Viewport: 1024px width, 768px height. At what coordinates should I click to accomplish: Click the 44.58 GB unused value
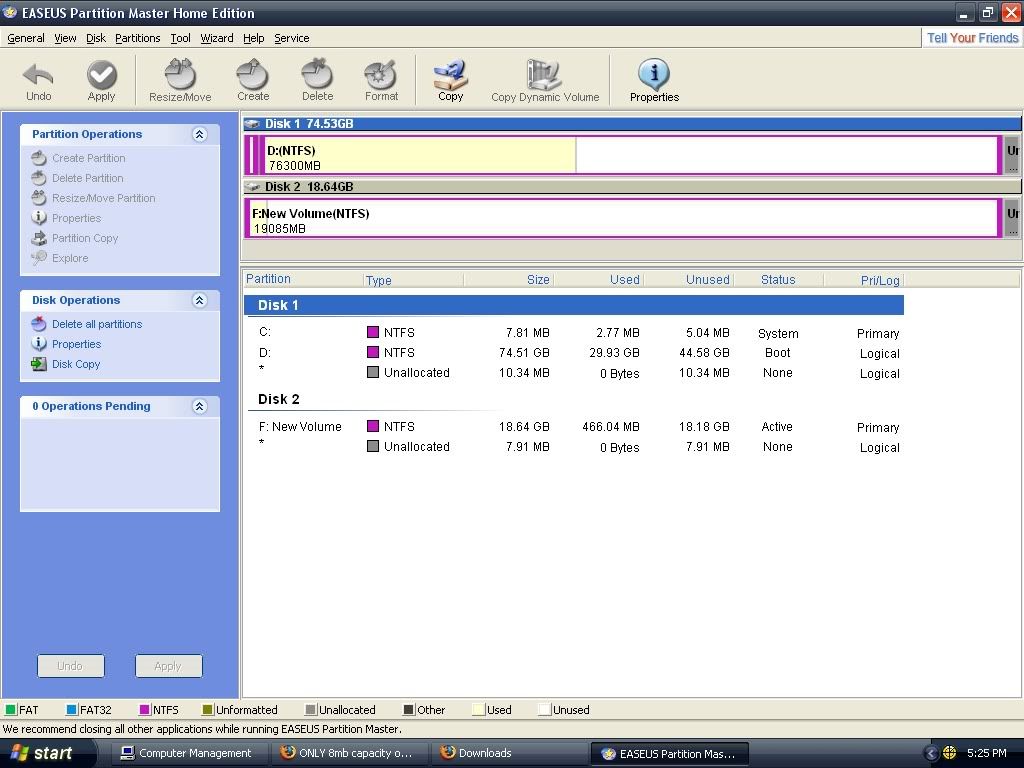(704, 353)
